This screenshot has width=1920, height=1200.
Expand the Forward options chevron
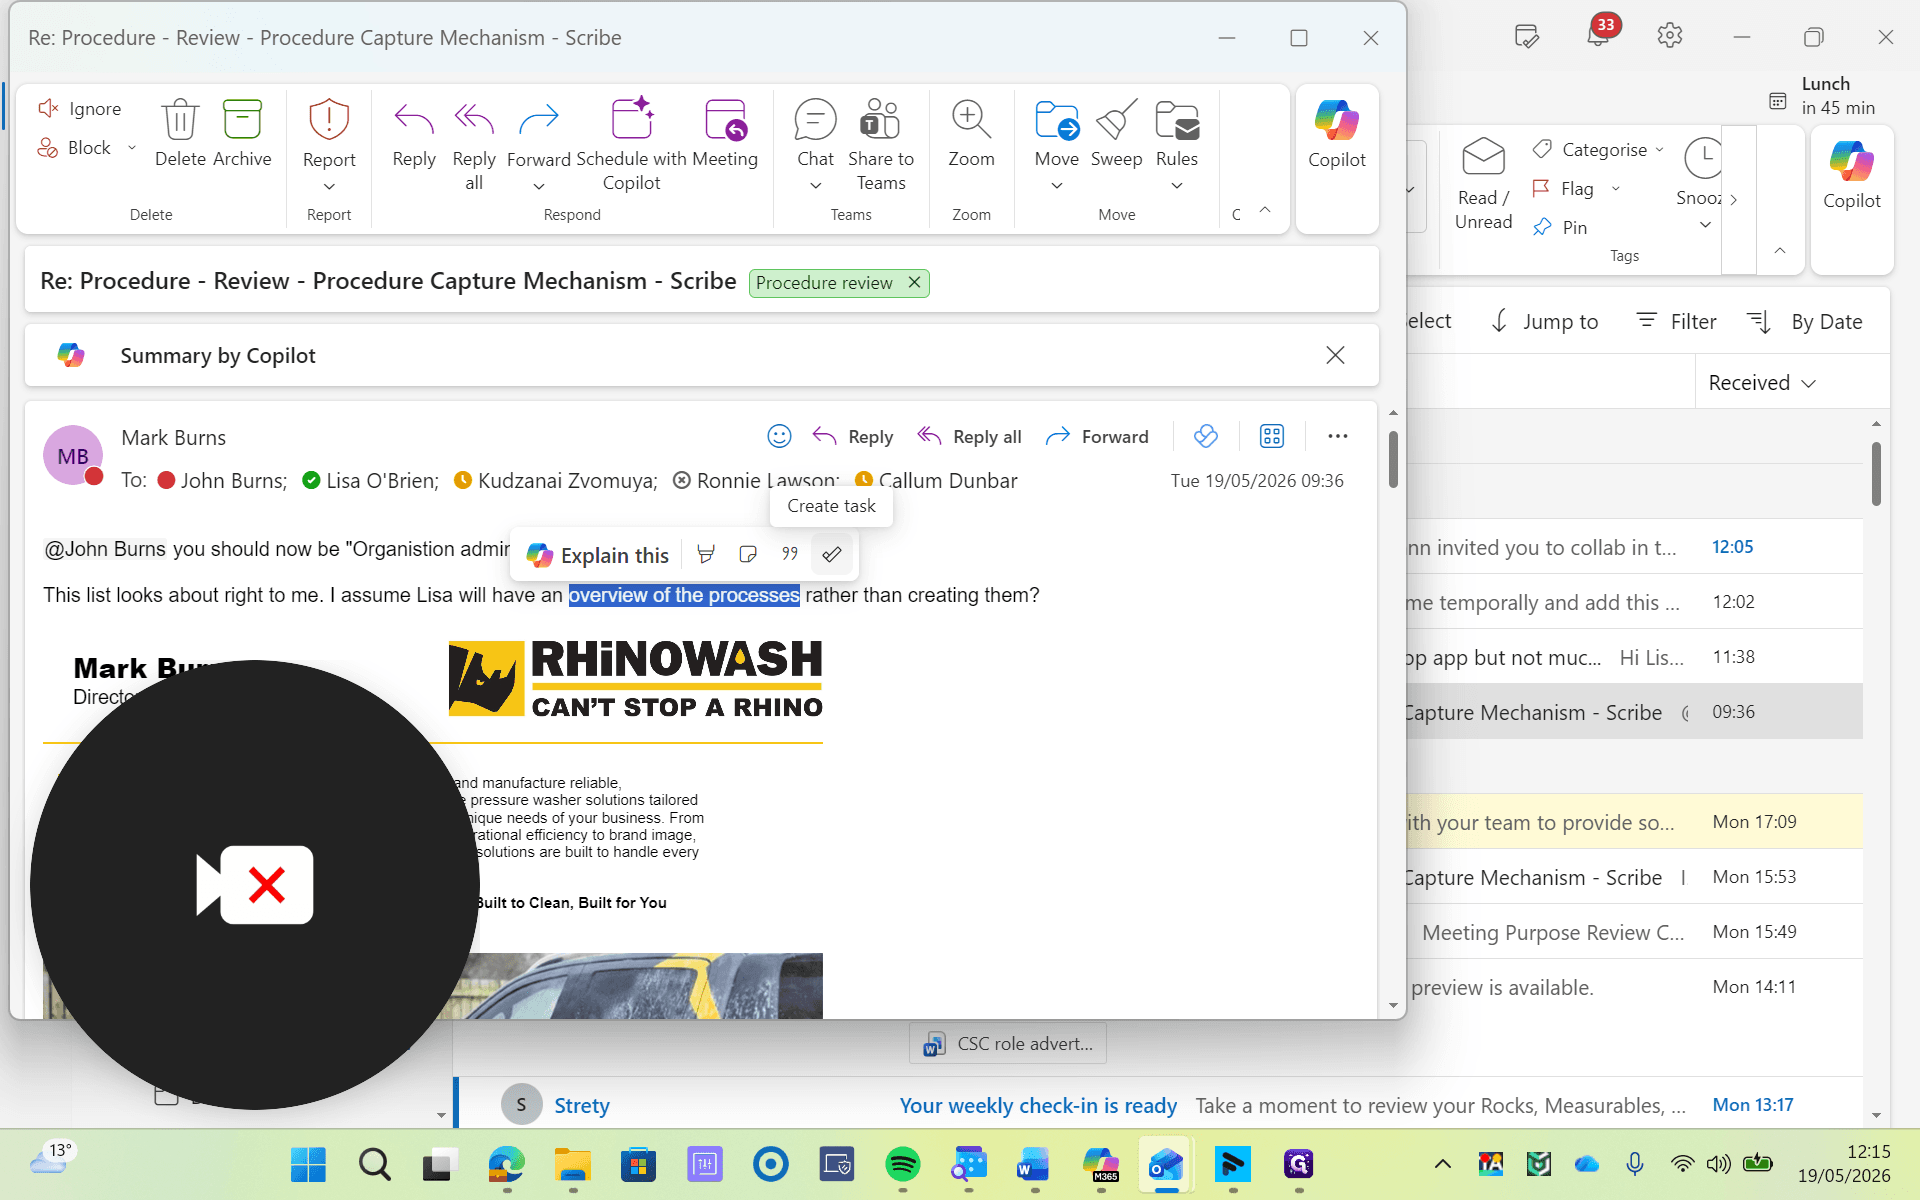[x=539, y=187]
